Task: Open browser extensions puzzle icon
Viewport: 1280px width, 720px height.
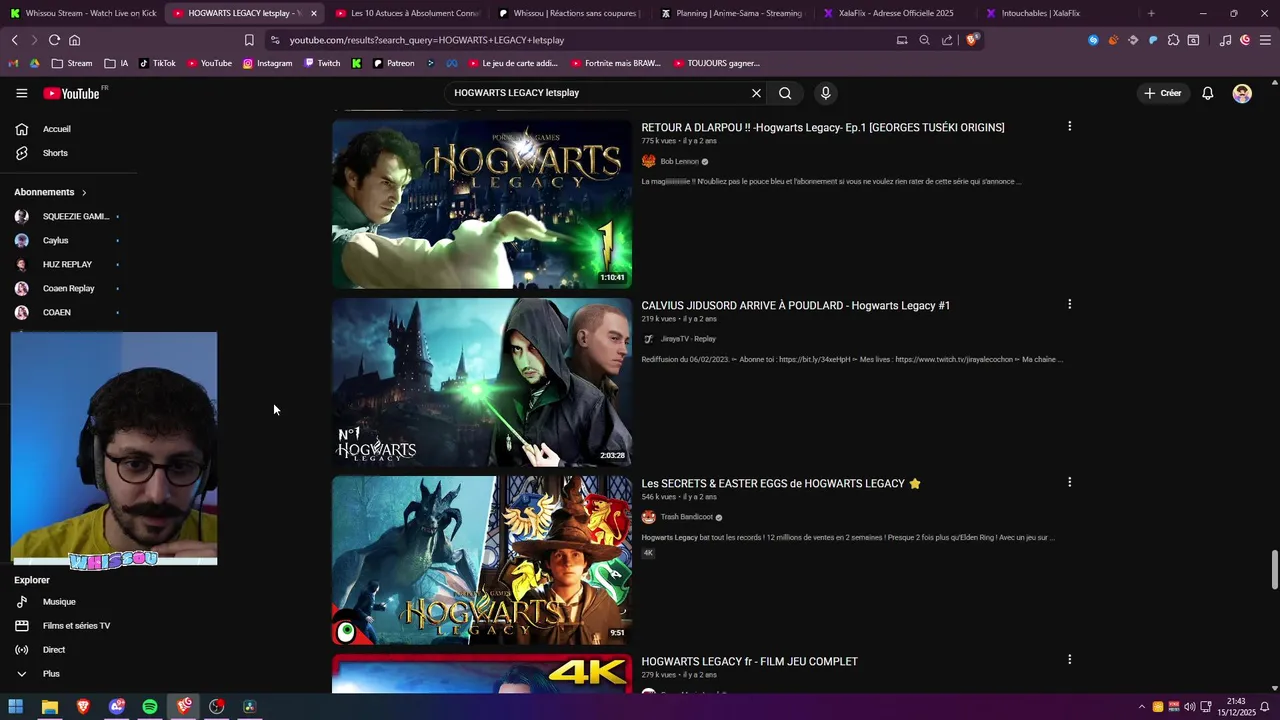Action: pos(1173,40)
